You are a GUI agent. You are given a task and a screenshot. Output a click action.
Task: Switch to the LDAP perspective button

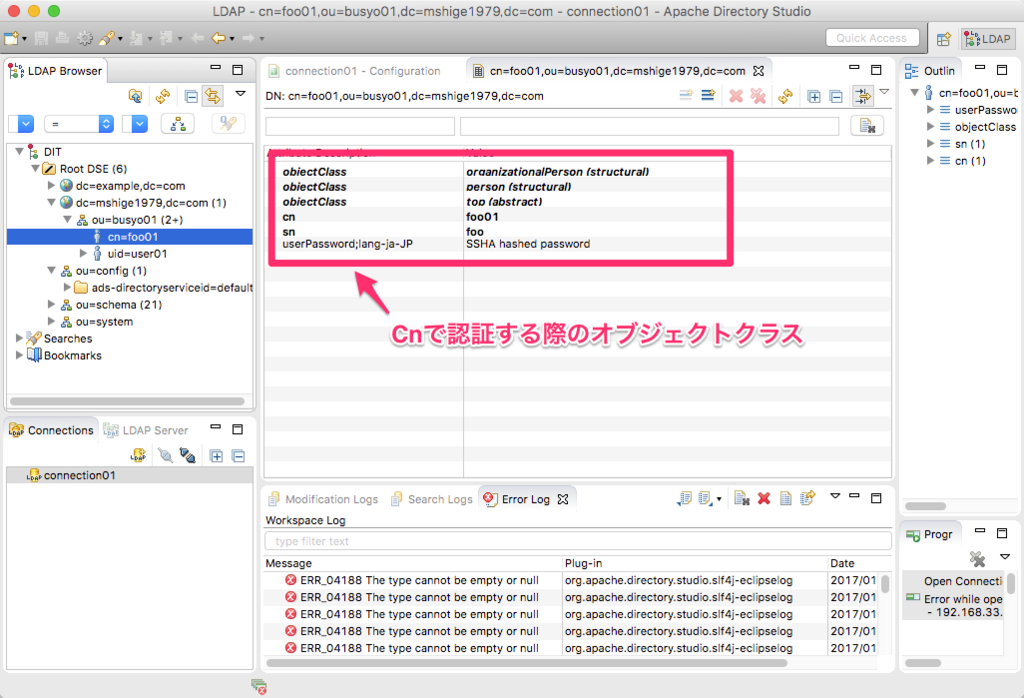point(988,39)
